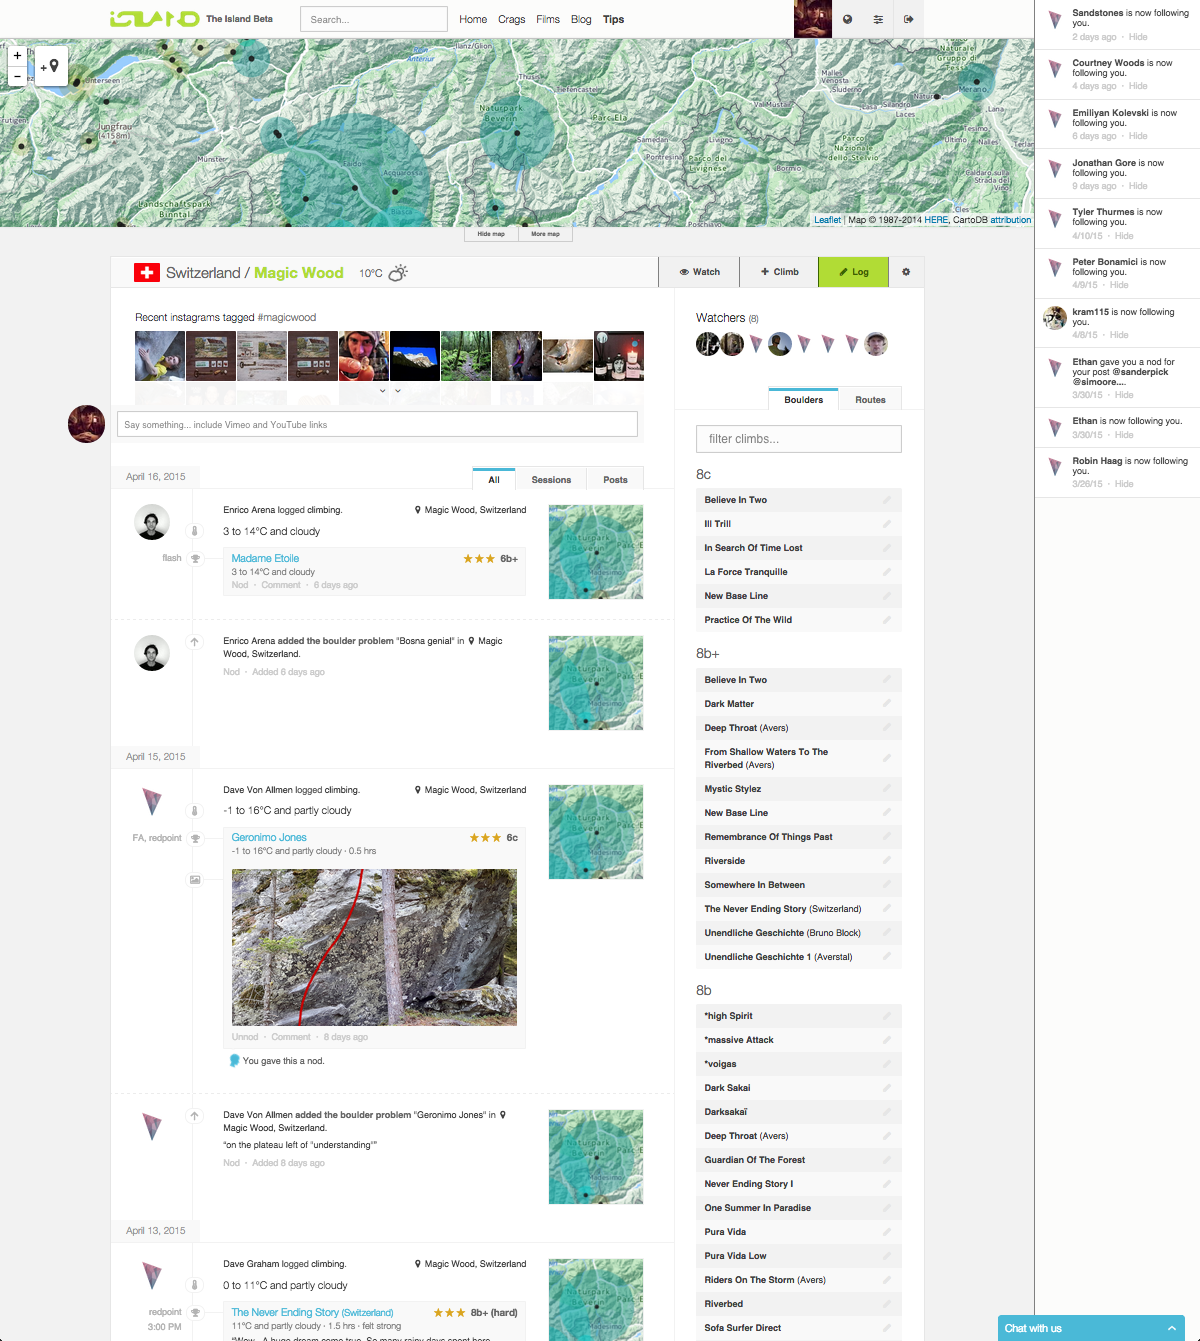
Task: Hide the Courtney Woods notification
Action: click(1138, 86)
